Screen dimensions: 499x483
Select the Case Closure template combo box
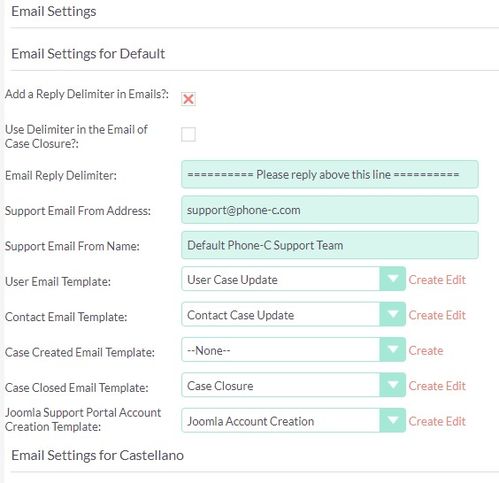click(293, 385)
